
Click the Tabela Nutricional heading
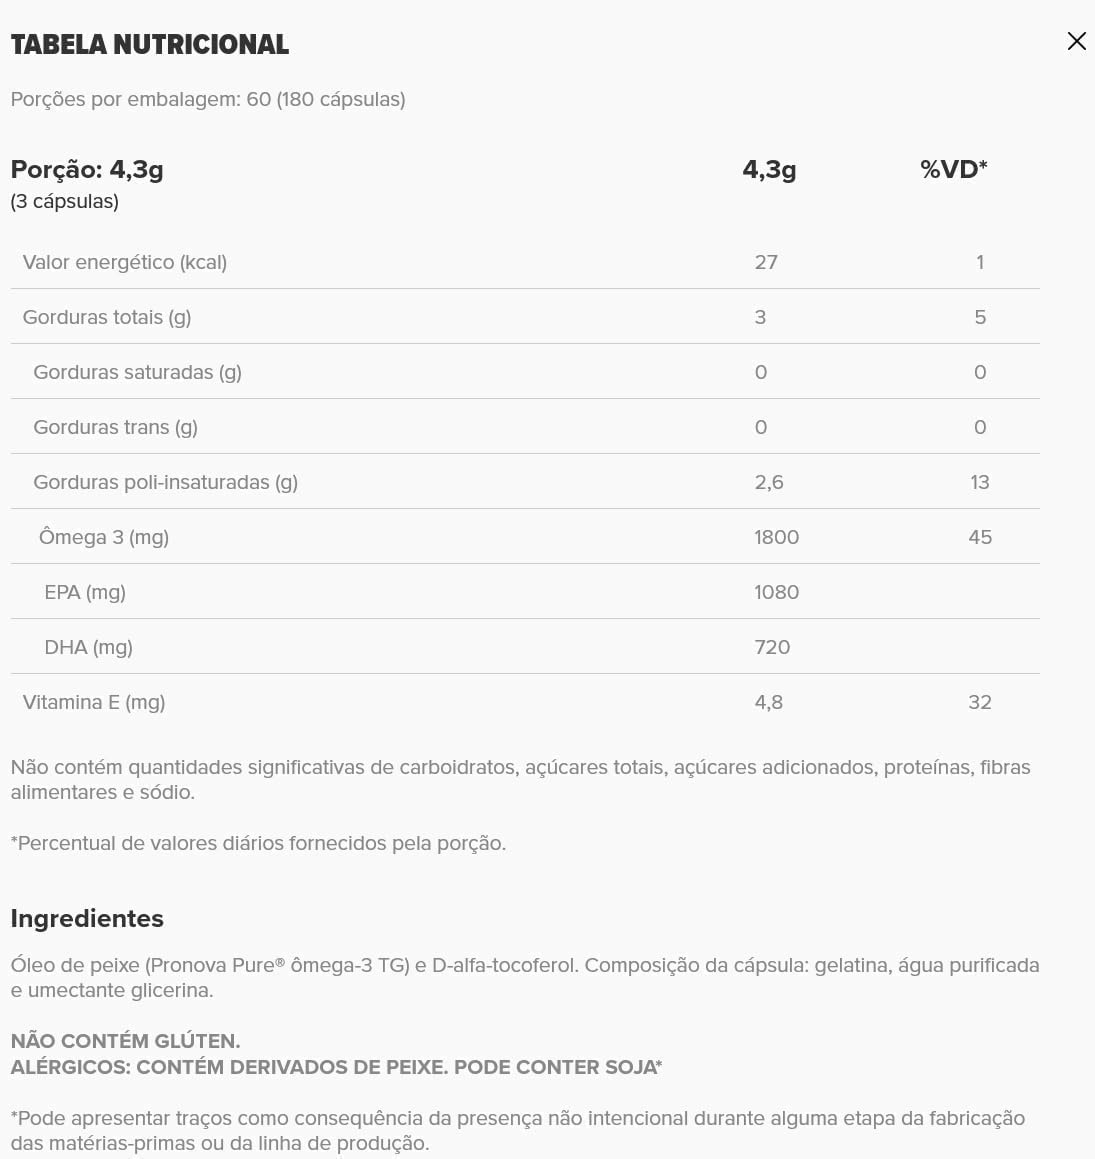[x=150, y=45]
